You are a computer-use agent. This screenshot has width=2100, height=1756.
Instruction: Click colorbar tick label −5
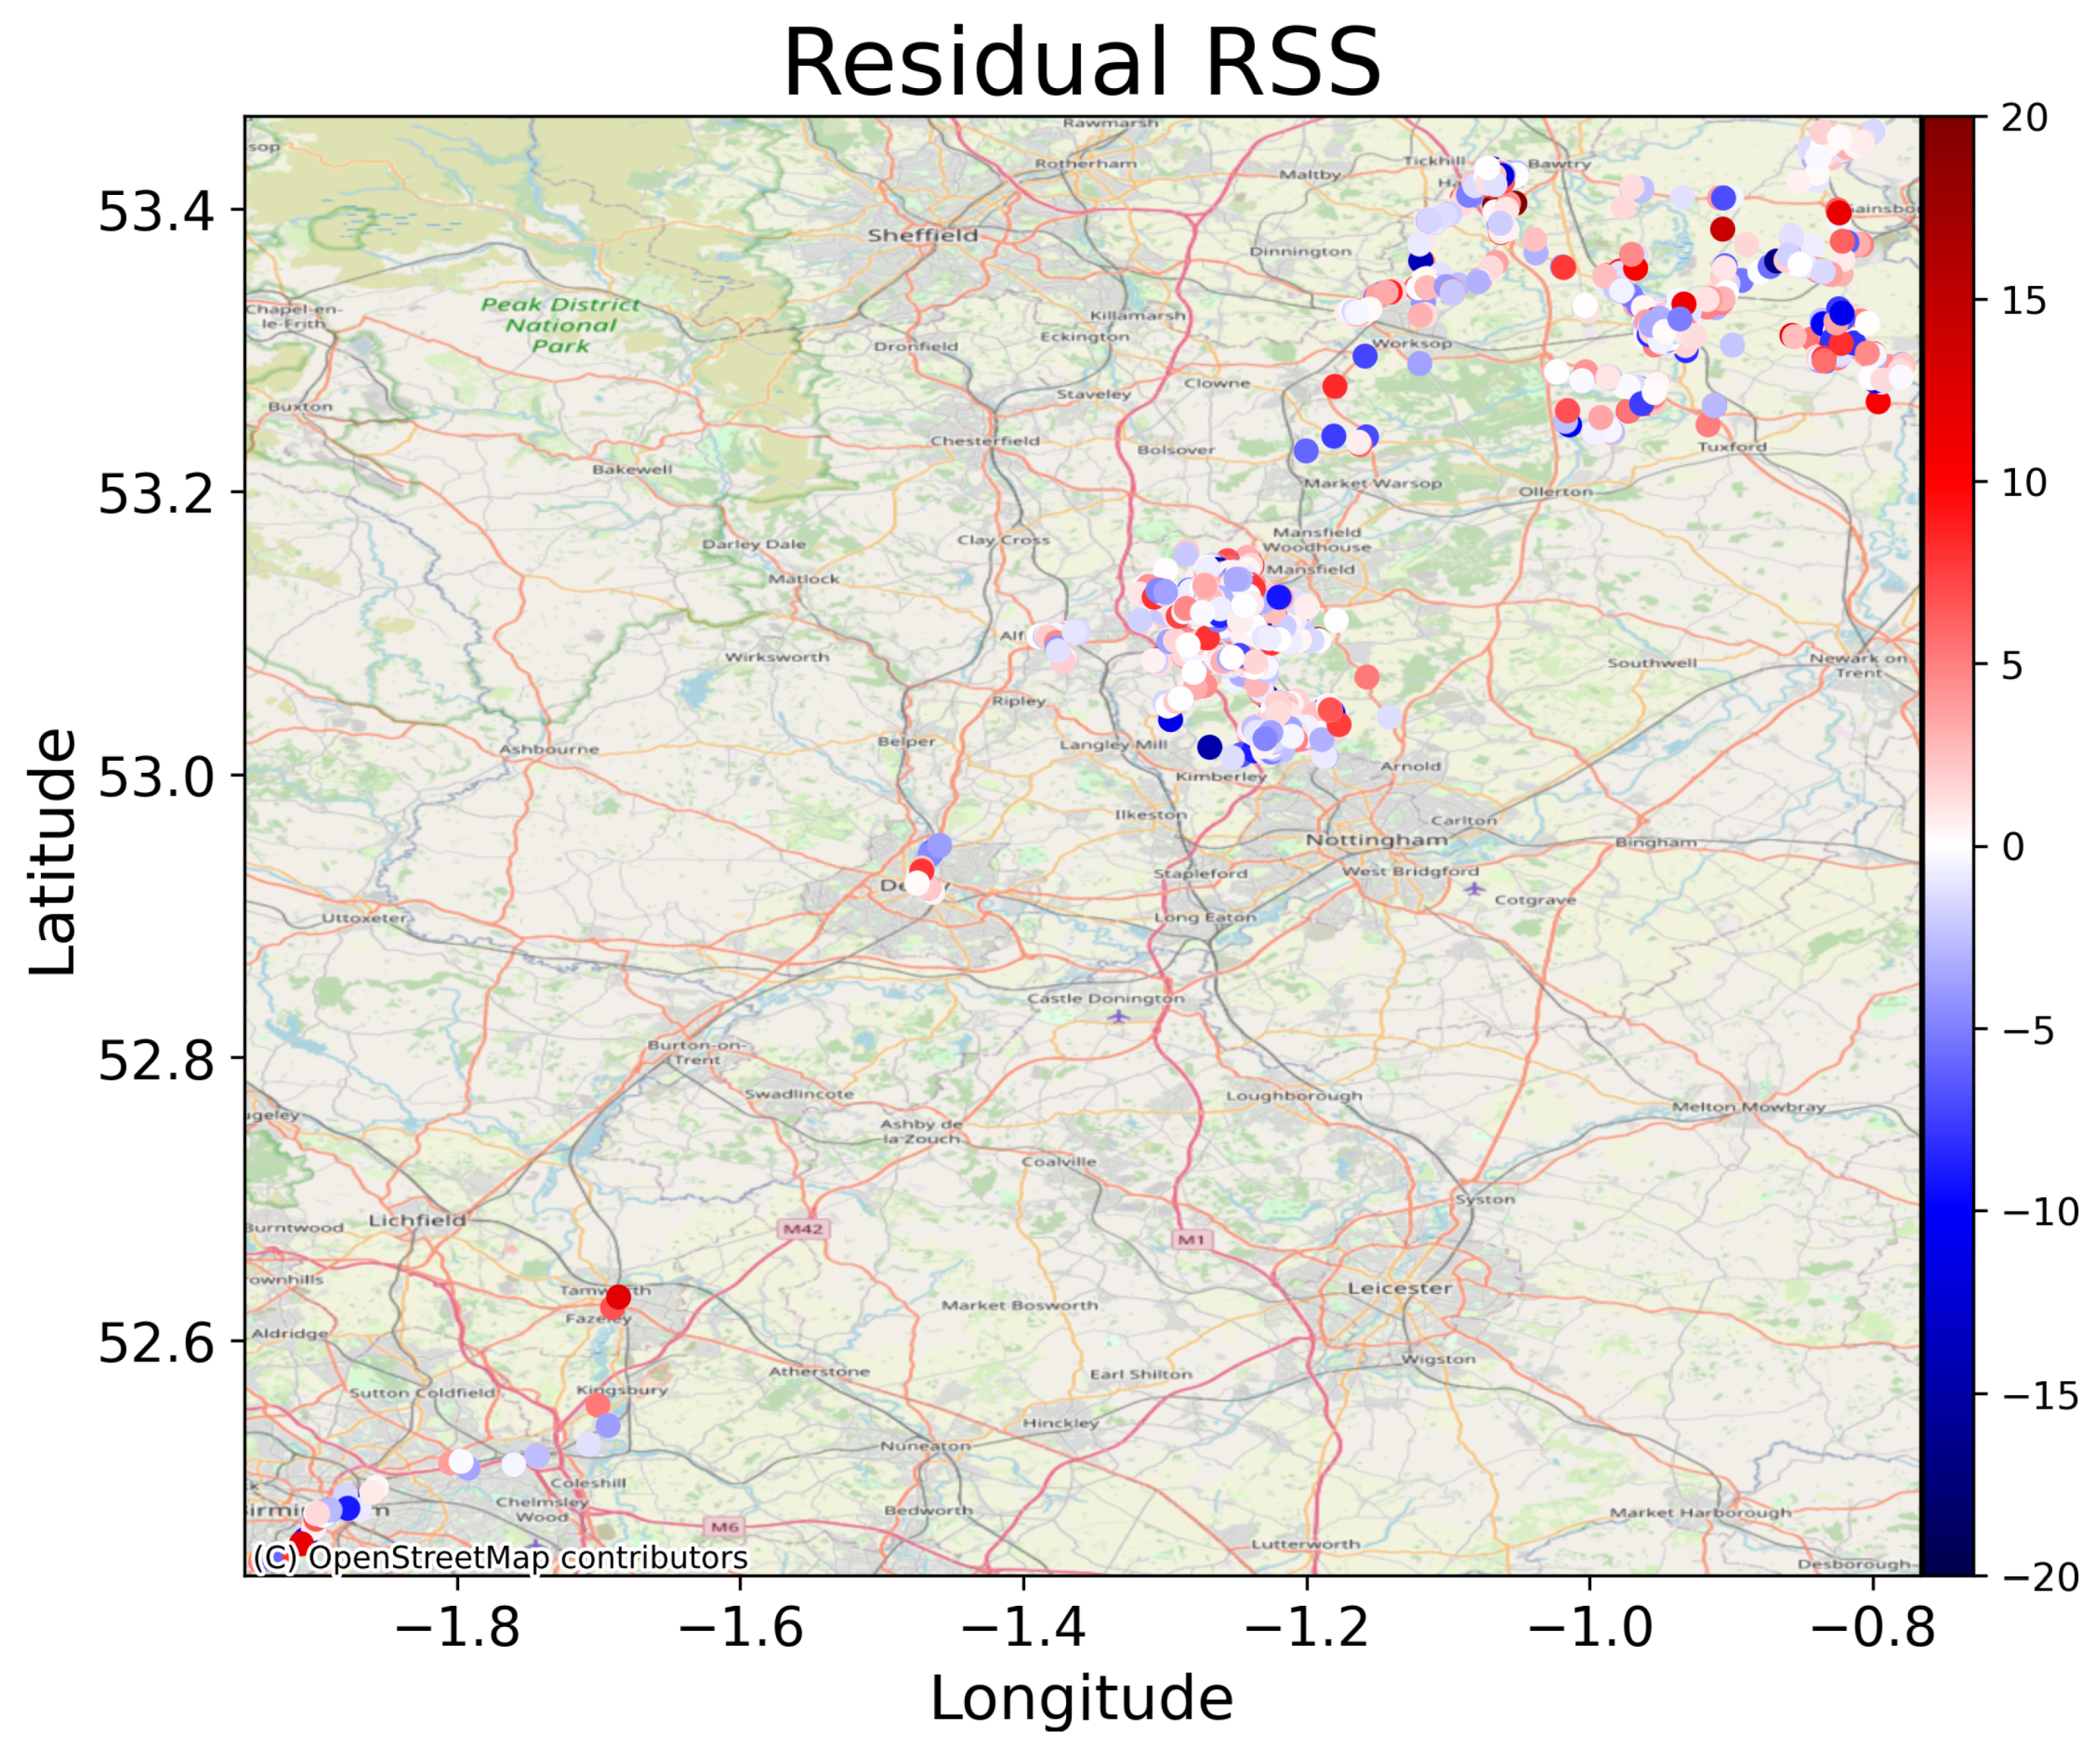coord(2028,1030)
